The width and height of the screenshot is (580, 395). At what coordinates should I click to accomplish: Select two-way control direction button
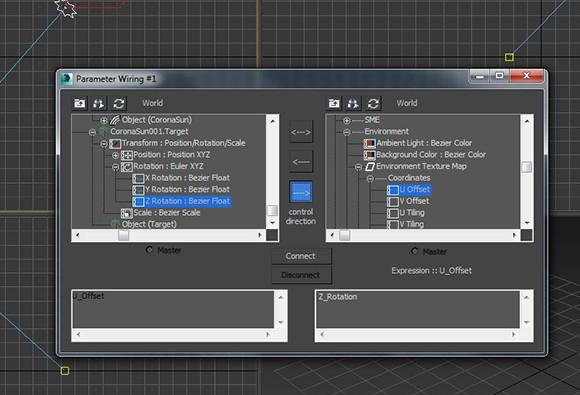coord(301,132)
